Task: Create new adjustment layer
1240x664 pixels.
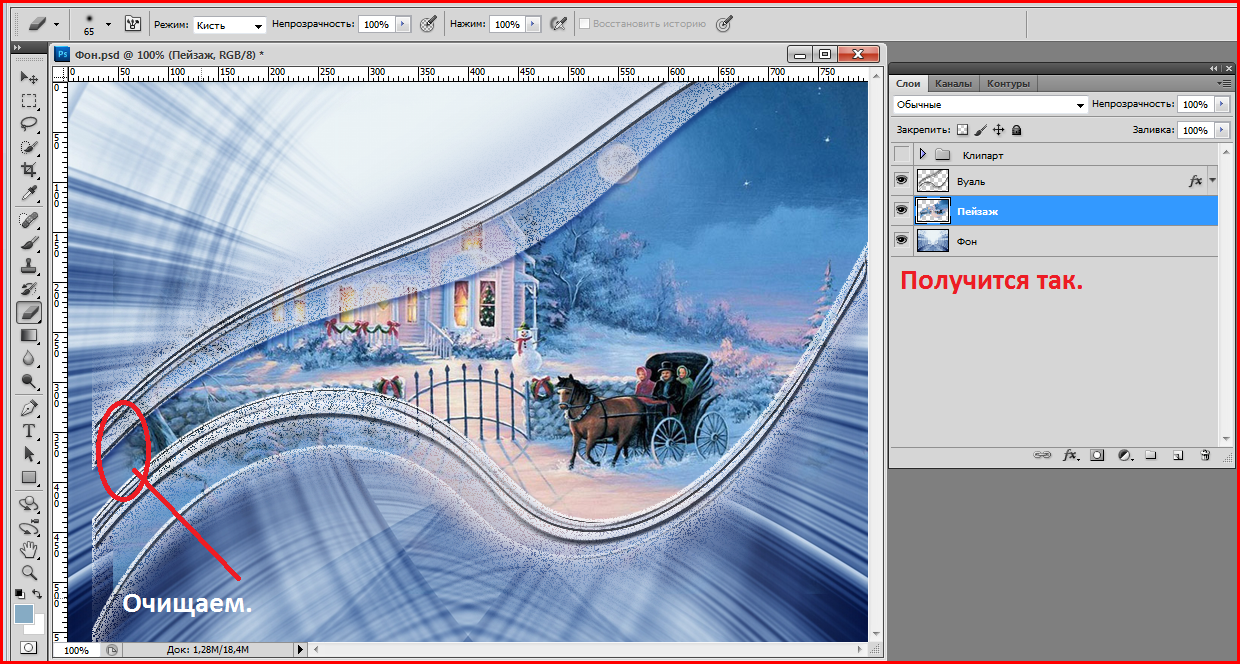Action: [x=1124, y=455]
